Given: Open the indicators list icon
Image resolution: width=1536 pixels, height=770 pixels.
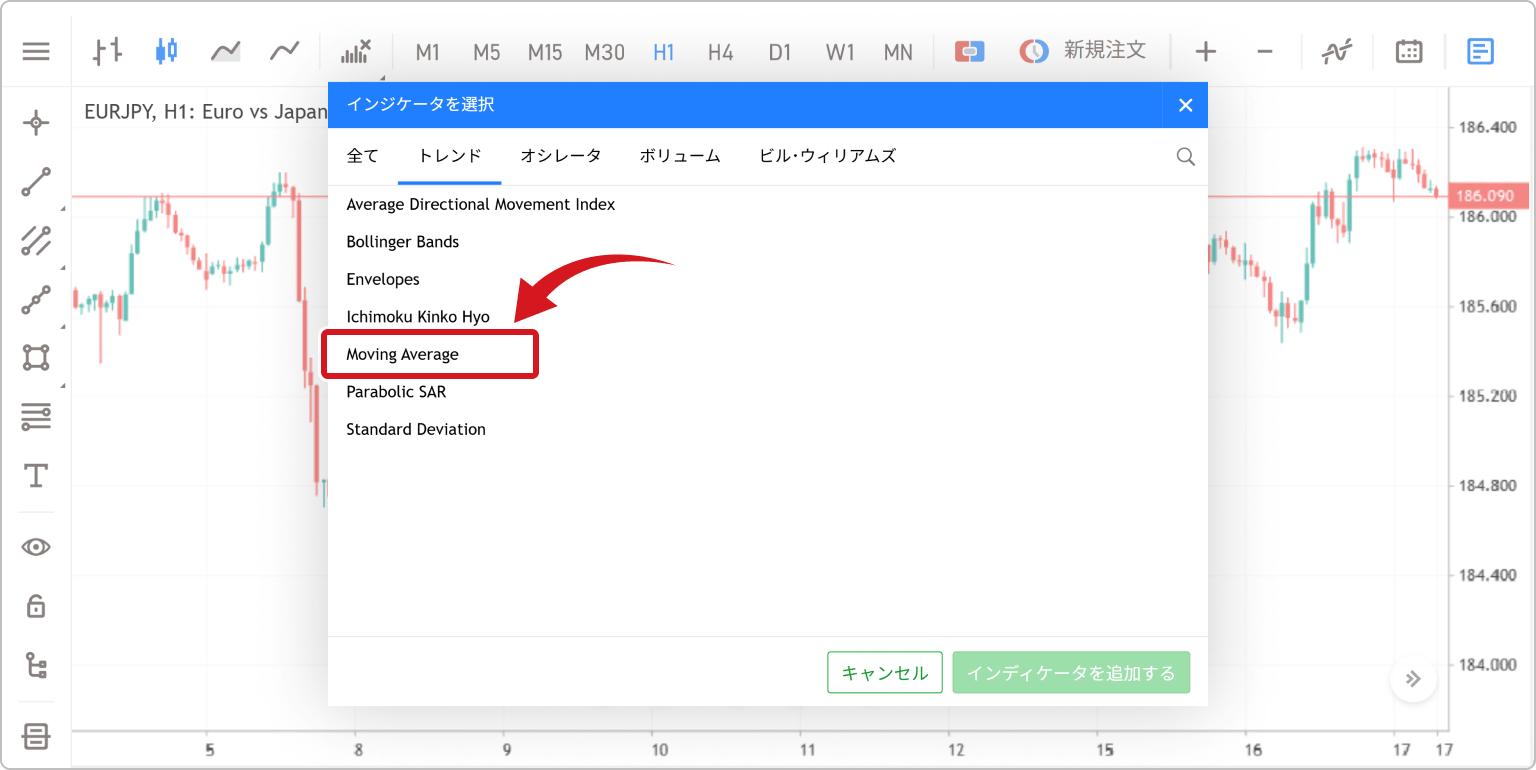Looking at the screenshot, I should click(x=356, y=51).
